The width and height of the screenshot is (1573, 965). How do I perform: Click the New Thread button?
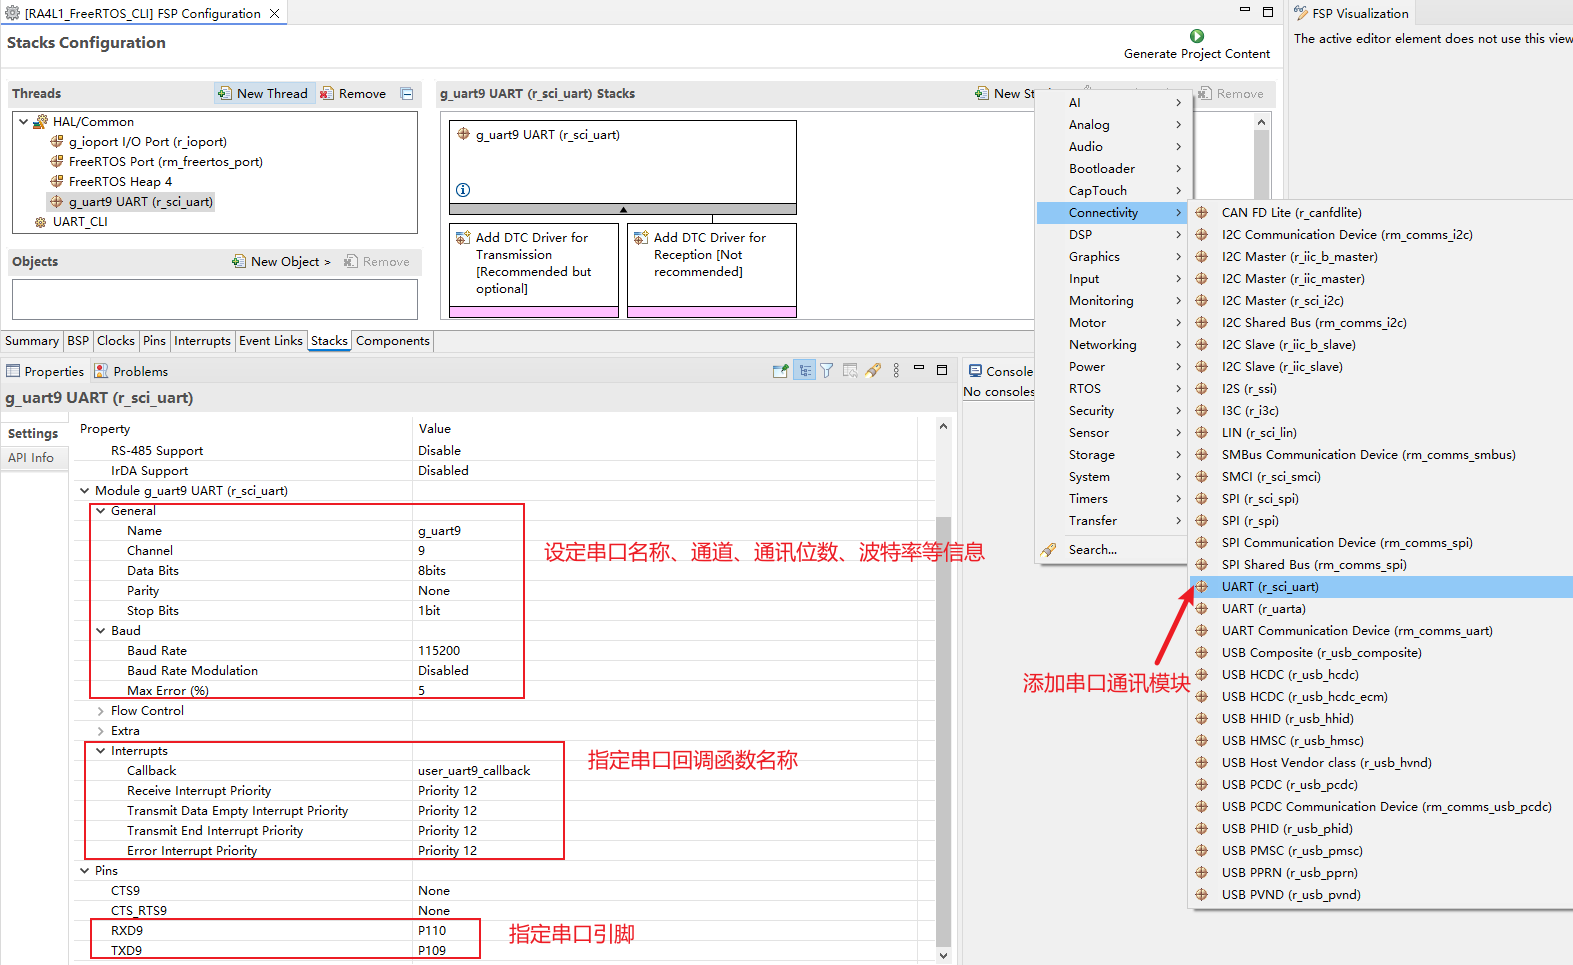(264, 94)
